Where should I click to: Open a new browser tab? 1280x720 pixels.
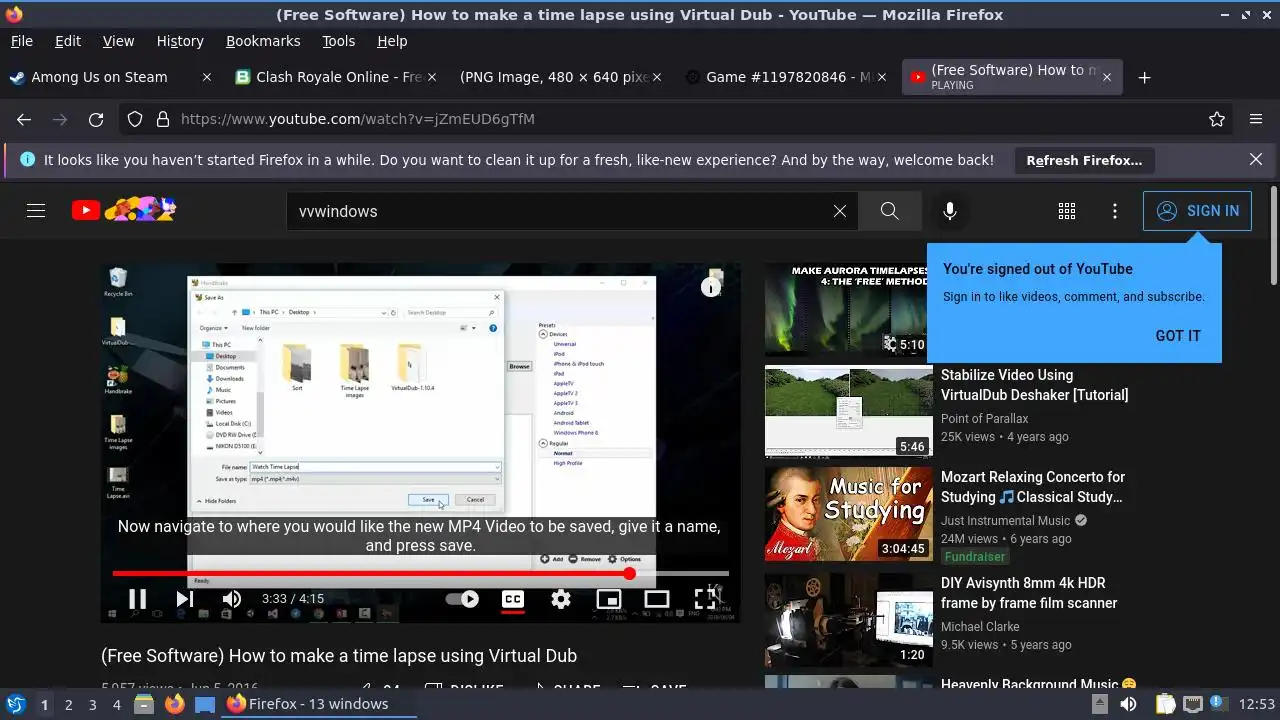click(1145, 77)
